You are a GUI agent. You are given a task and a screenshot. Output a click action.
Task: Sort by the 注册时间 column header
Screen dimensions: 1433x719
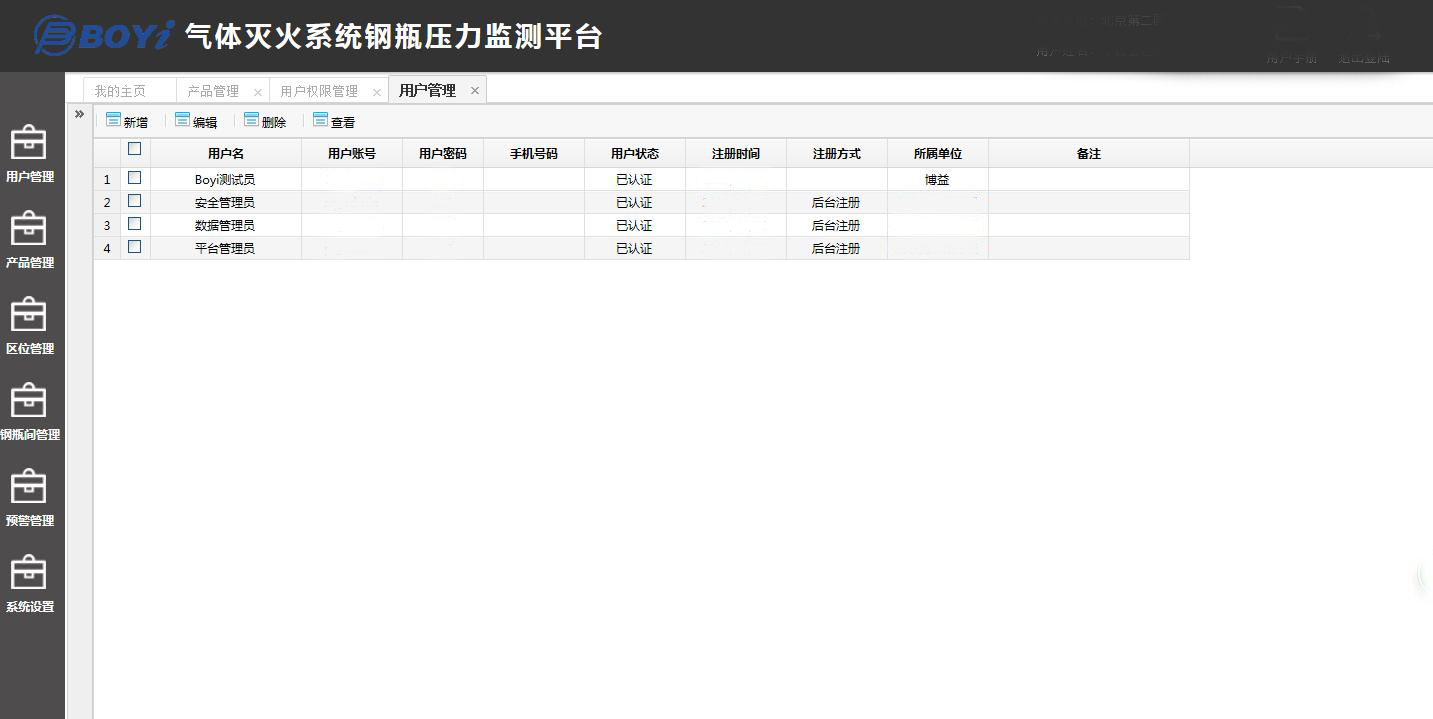pyautogui.click(x=735, y=154)
